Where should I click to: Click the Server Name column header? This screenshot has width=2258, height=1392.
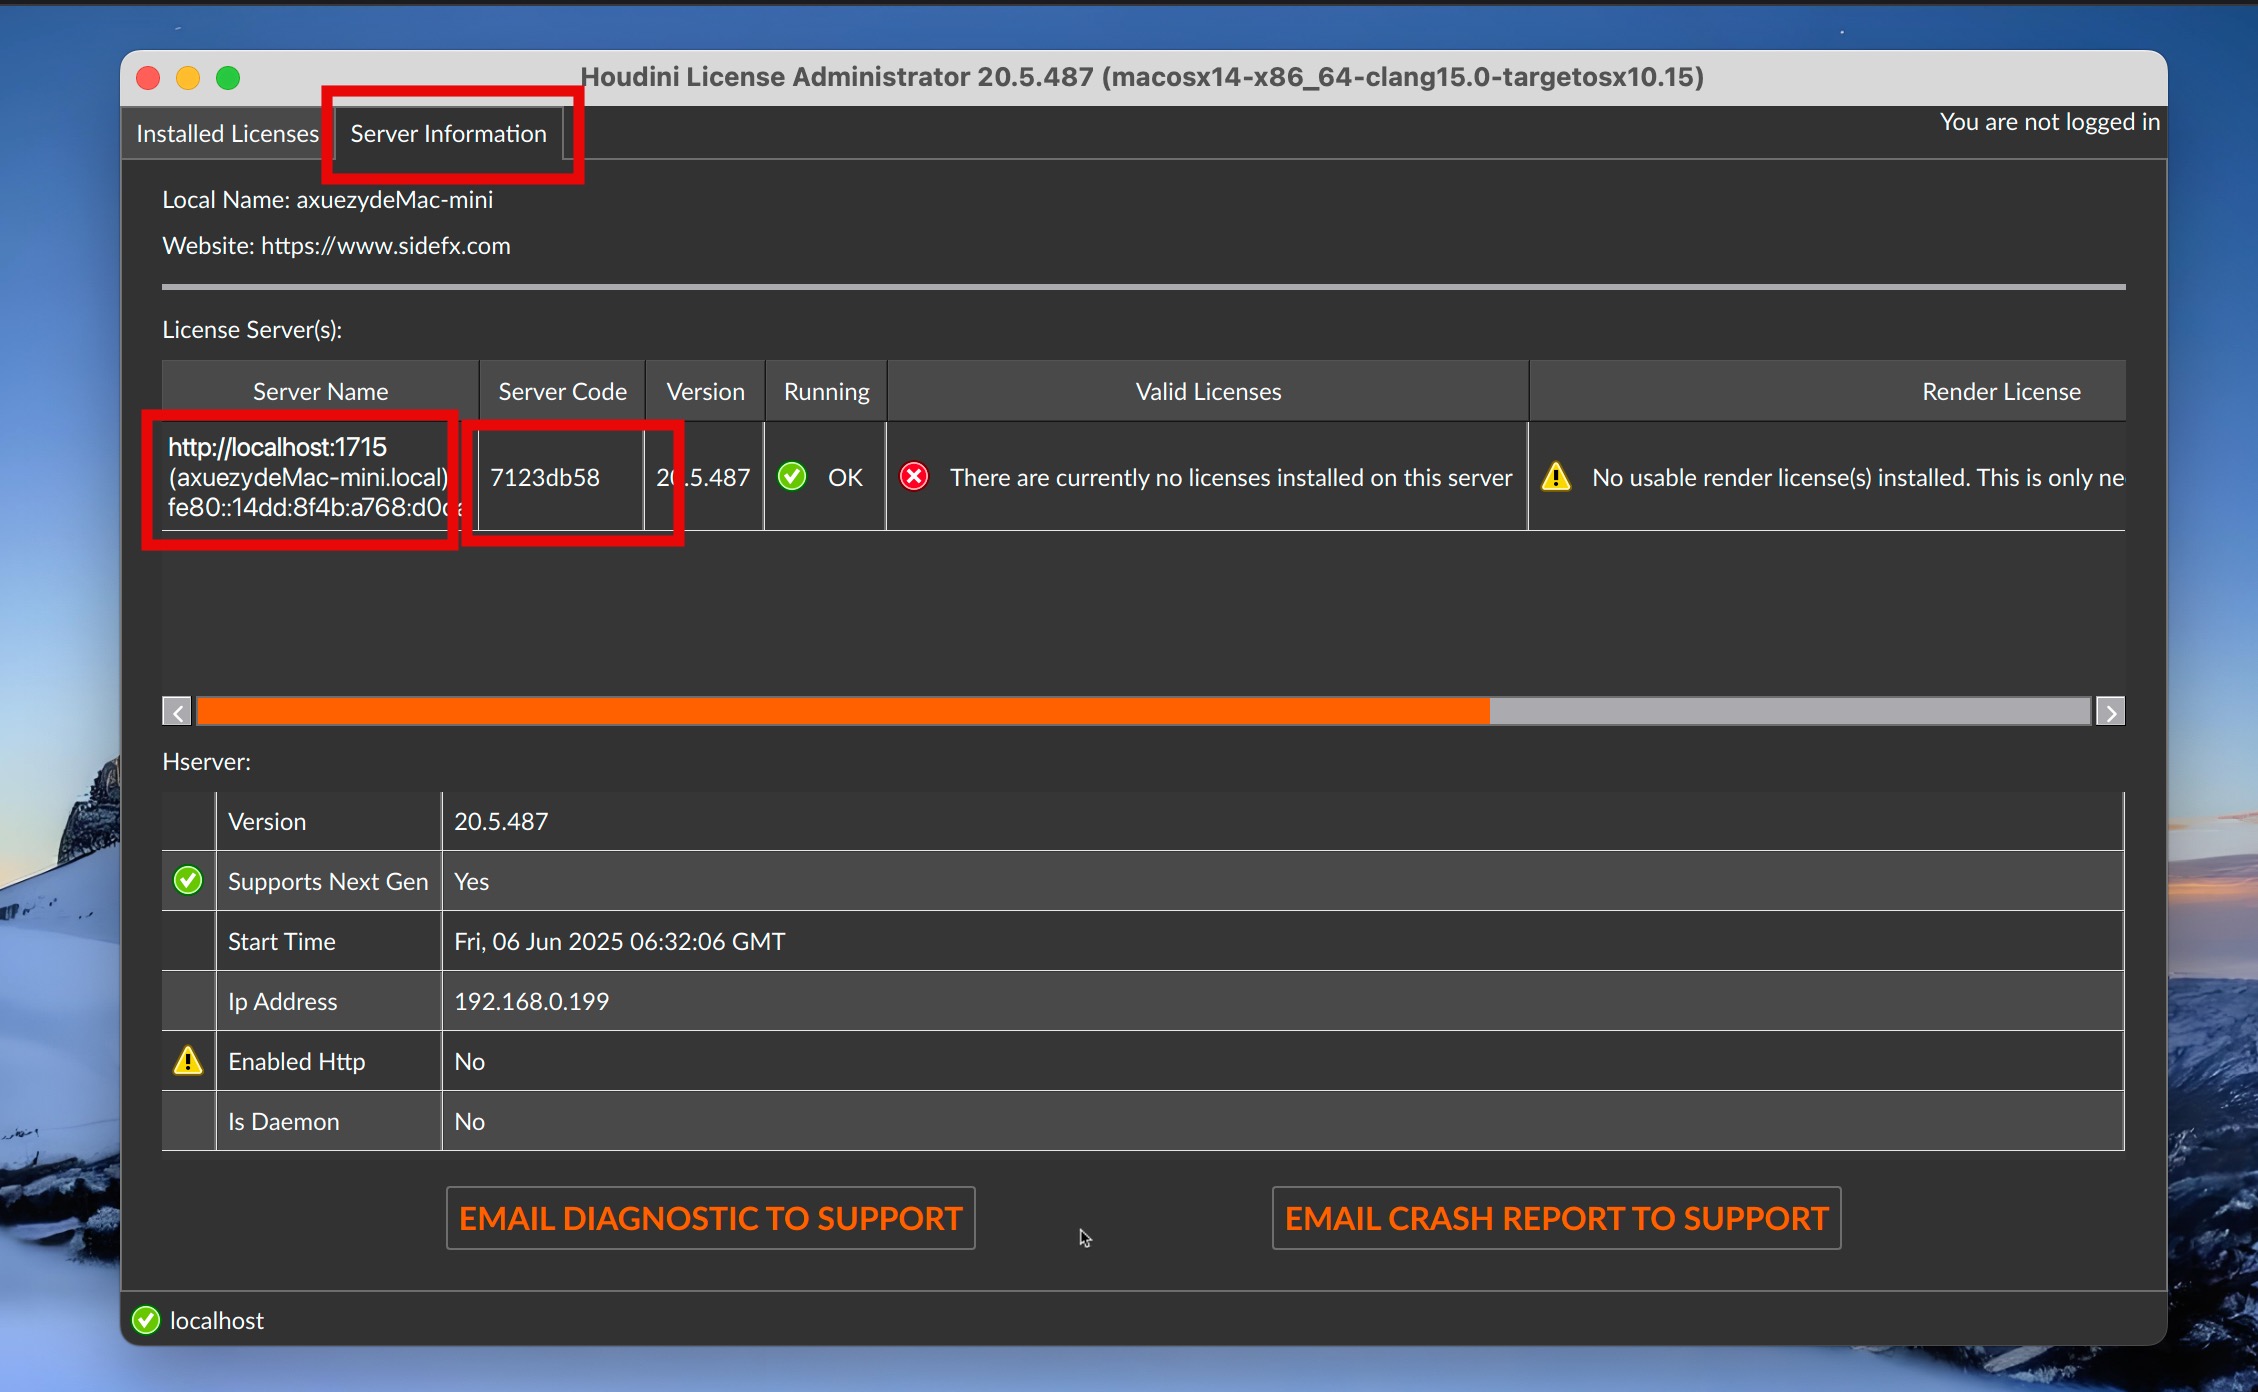[x=320, y=392]
